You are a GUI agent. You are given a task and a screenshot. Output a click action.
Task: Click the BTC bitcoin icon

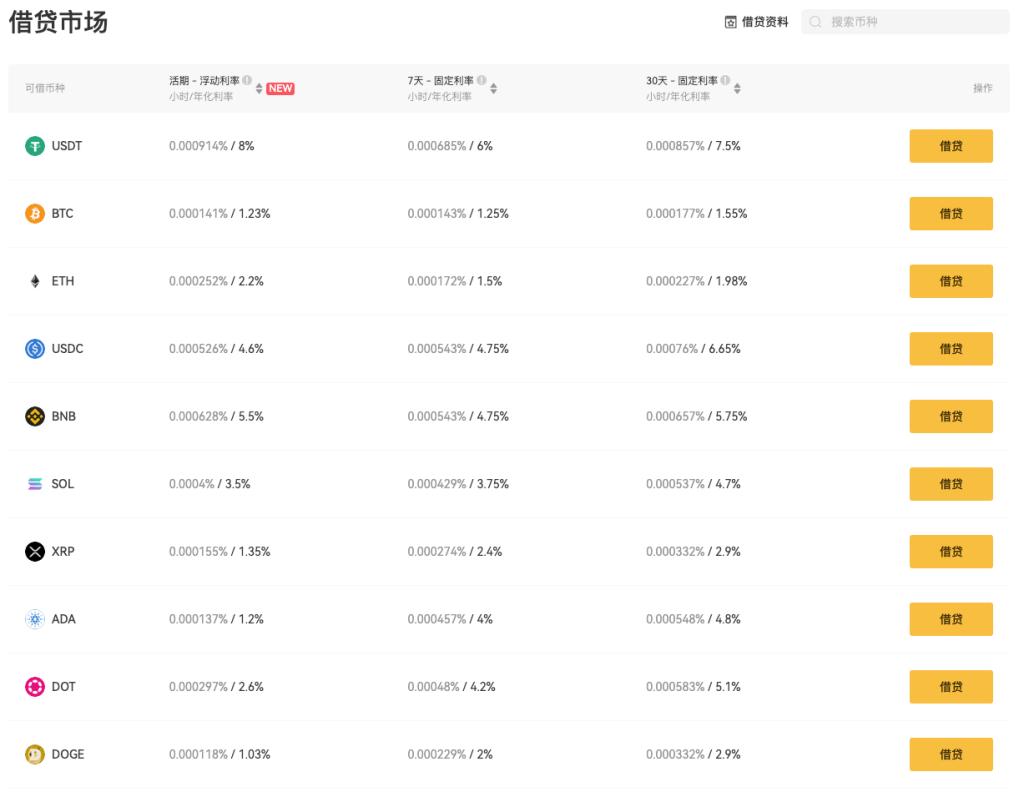pos(33,213)
